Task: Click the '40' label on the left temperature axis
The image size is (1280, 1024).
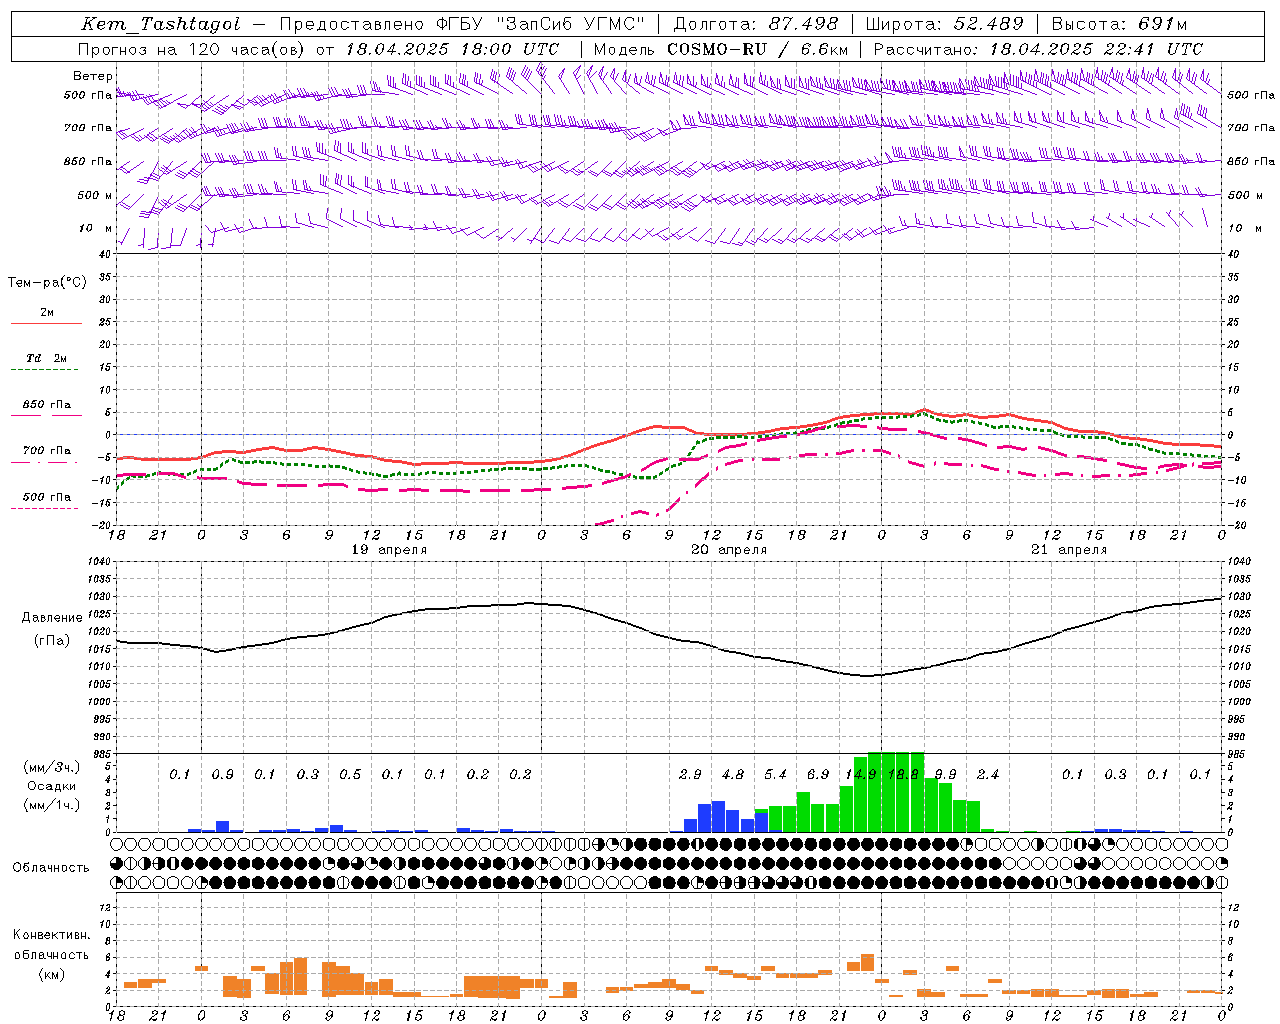Action: [105, 255]
